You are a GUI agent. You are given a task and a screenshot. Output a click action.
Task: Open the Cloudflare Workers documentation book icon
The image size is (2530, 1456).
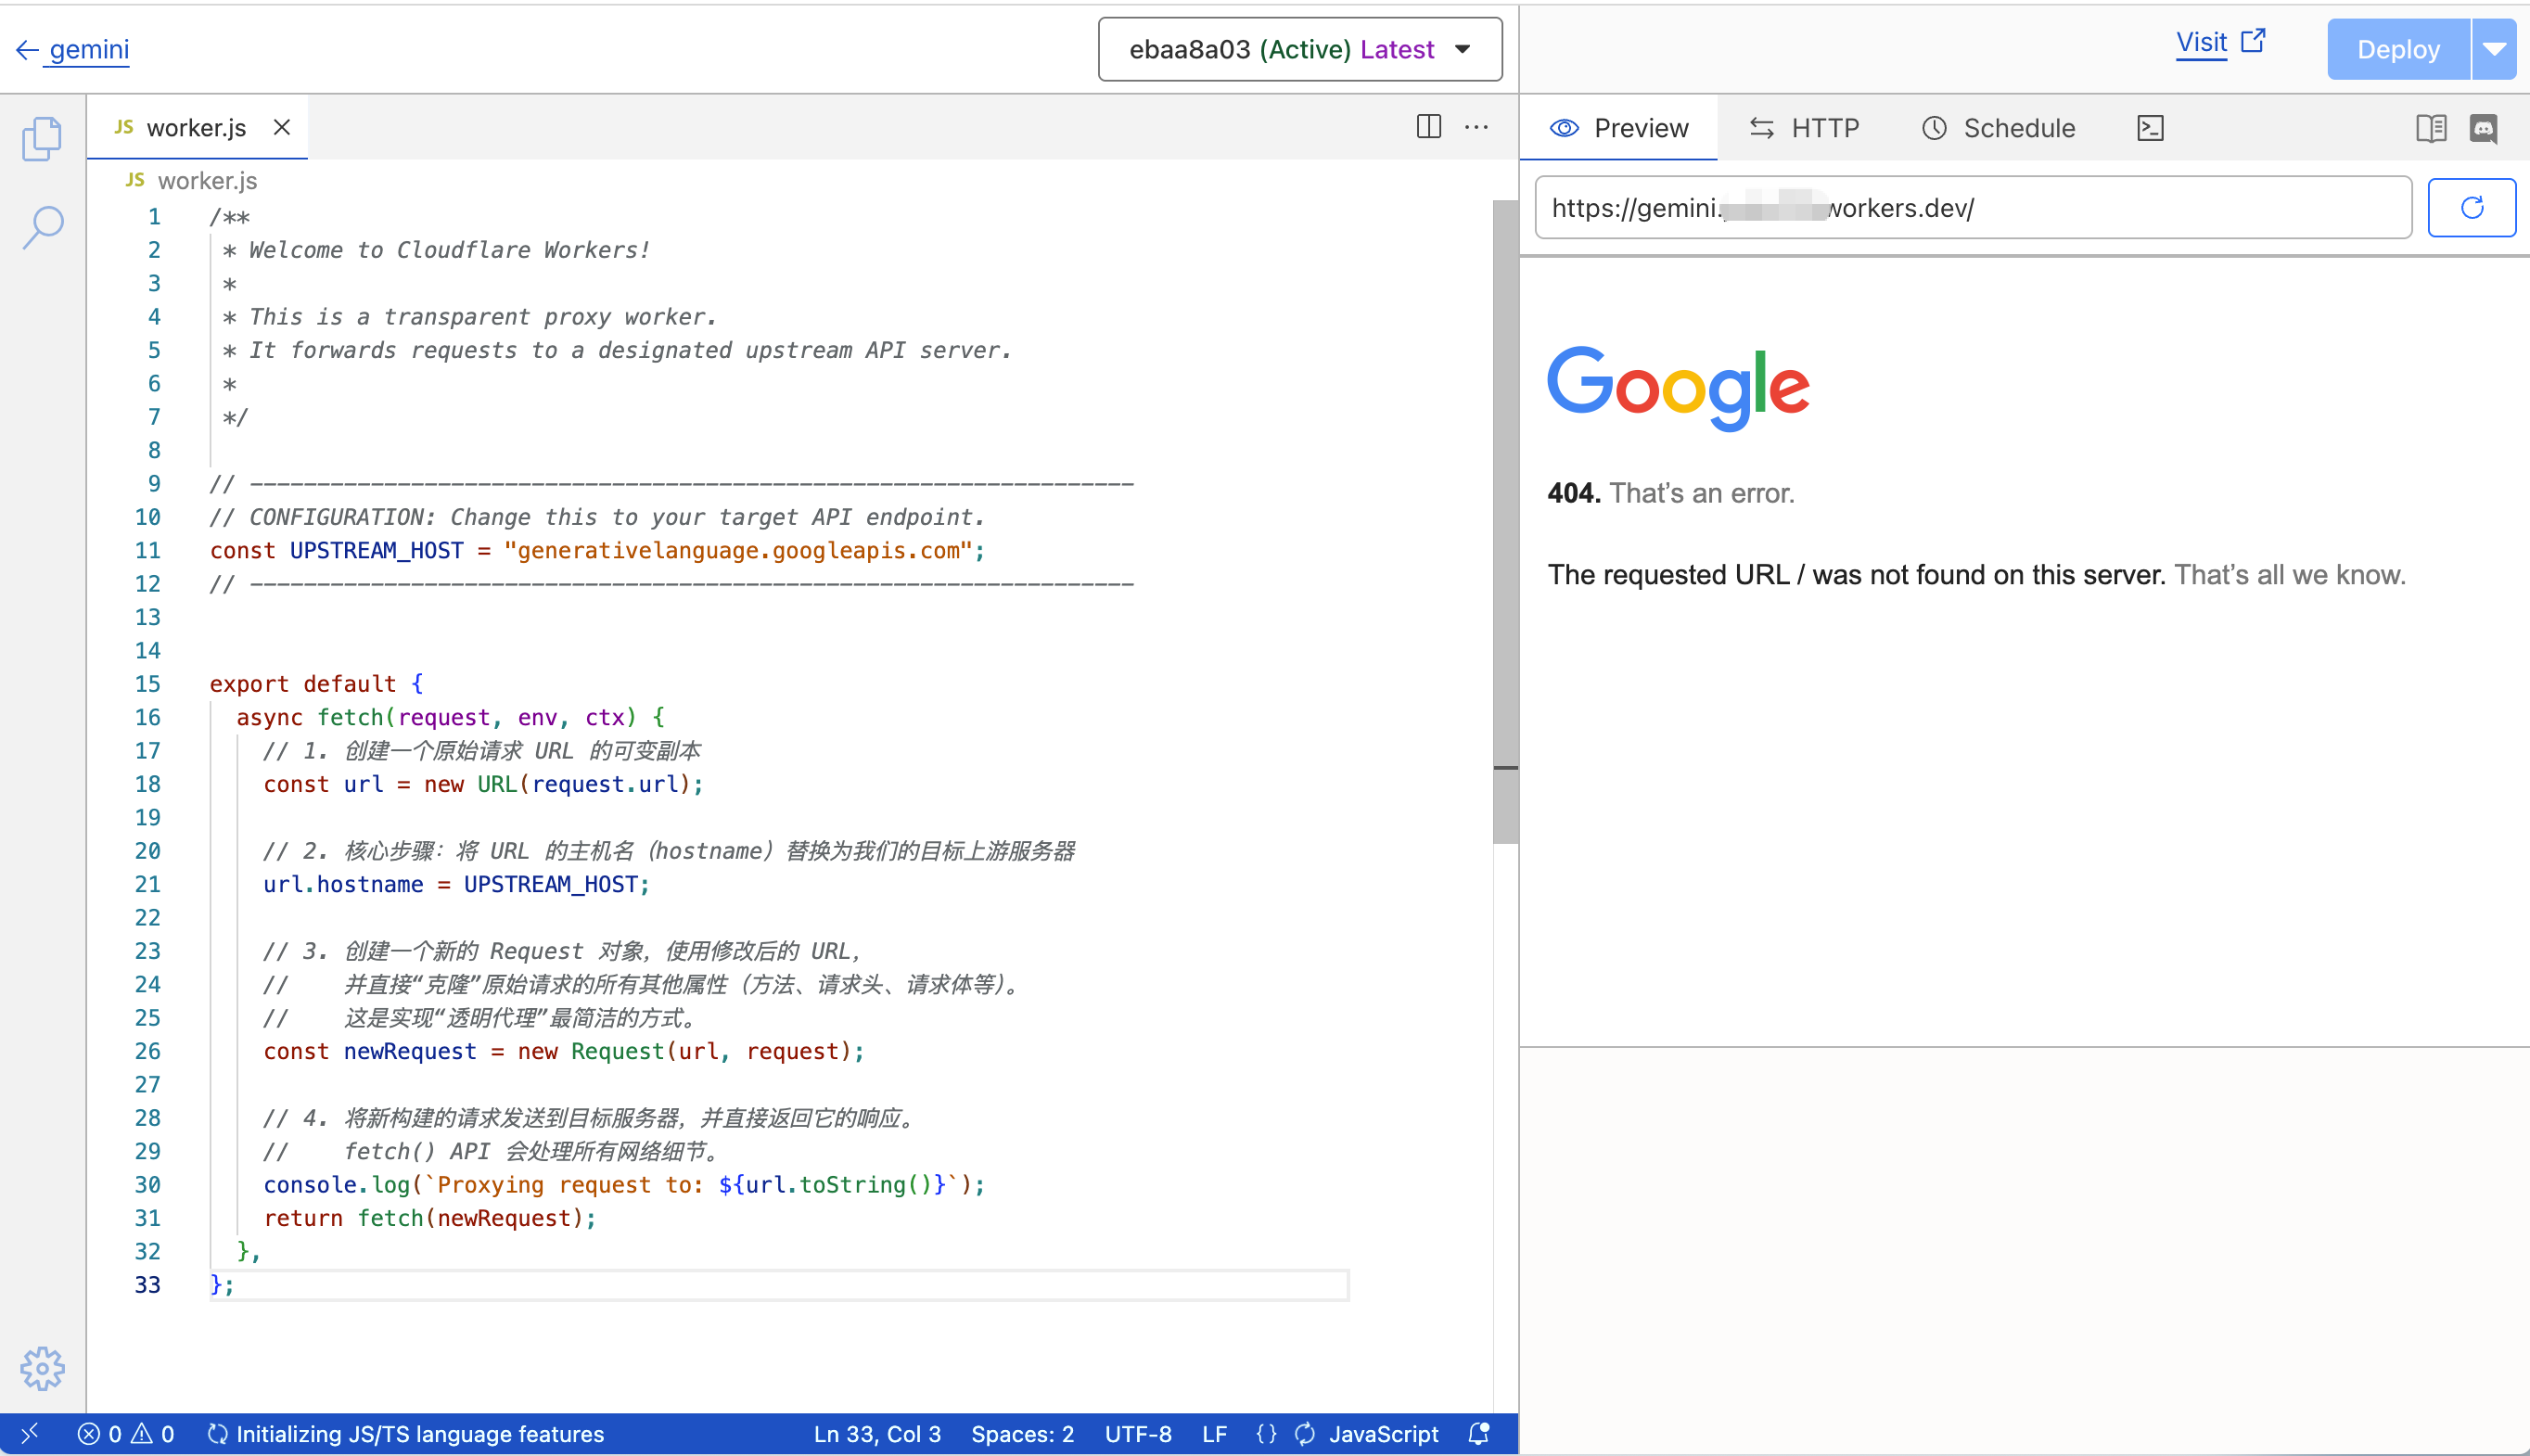2432,127
